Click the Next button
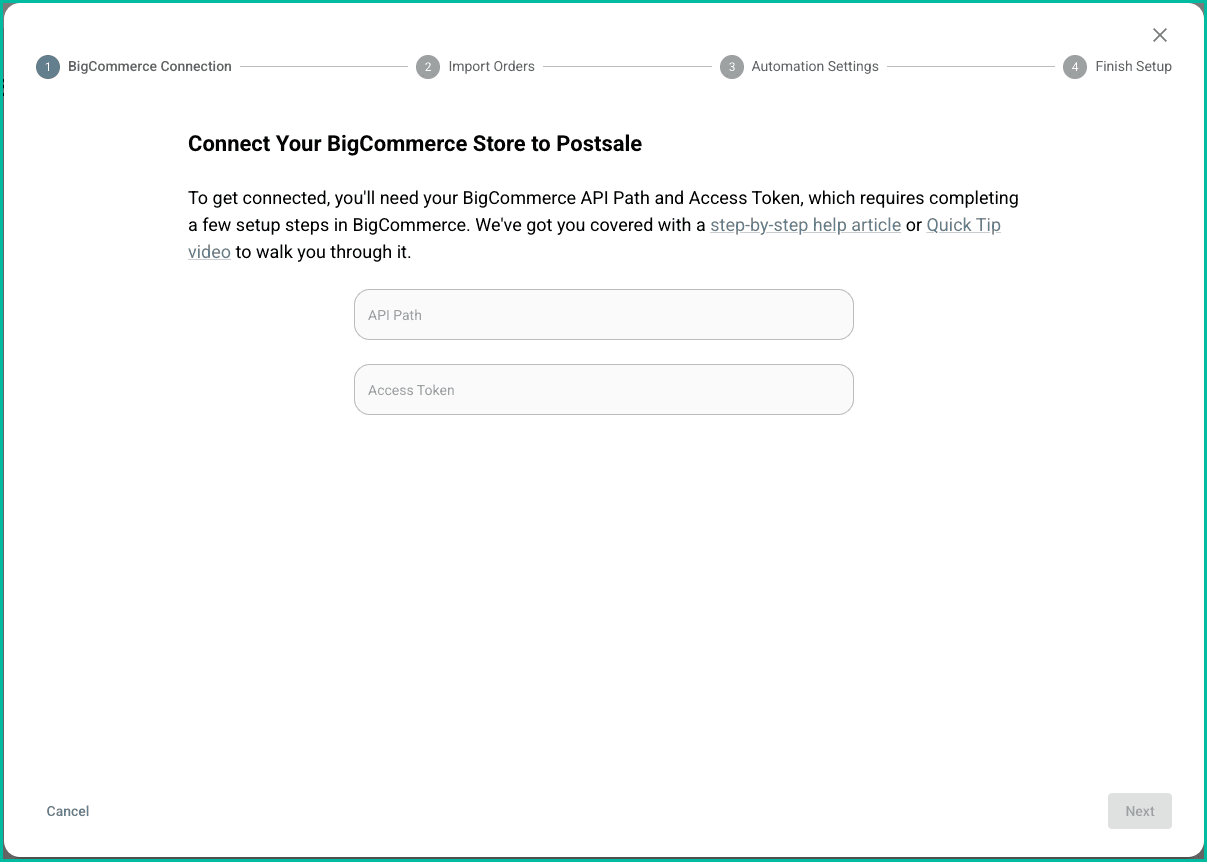This screenshot has height=862, width=1207. (1139, 811)
